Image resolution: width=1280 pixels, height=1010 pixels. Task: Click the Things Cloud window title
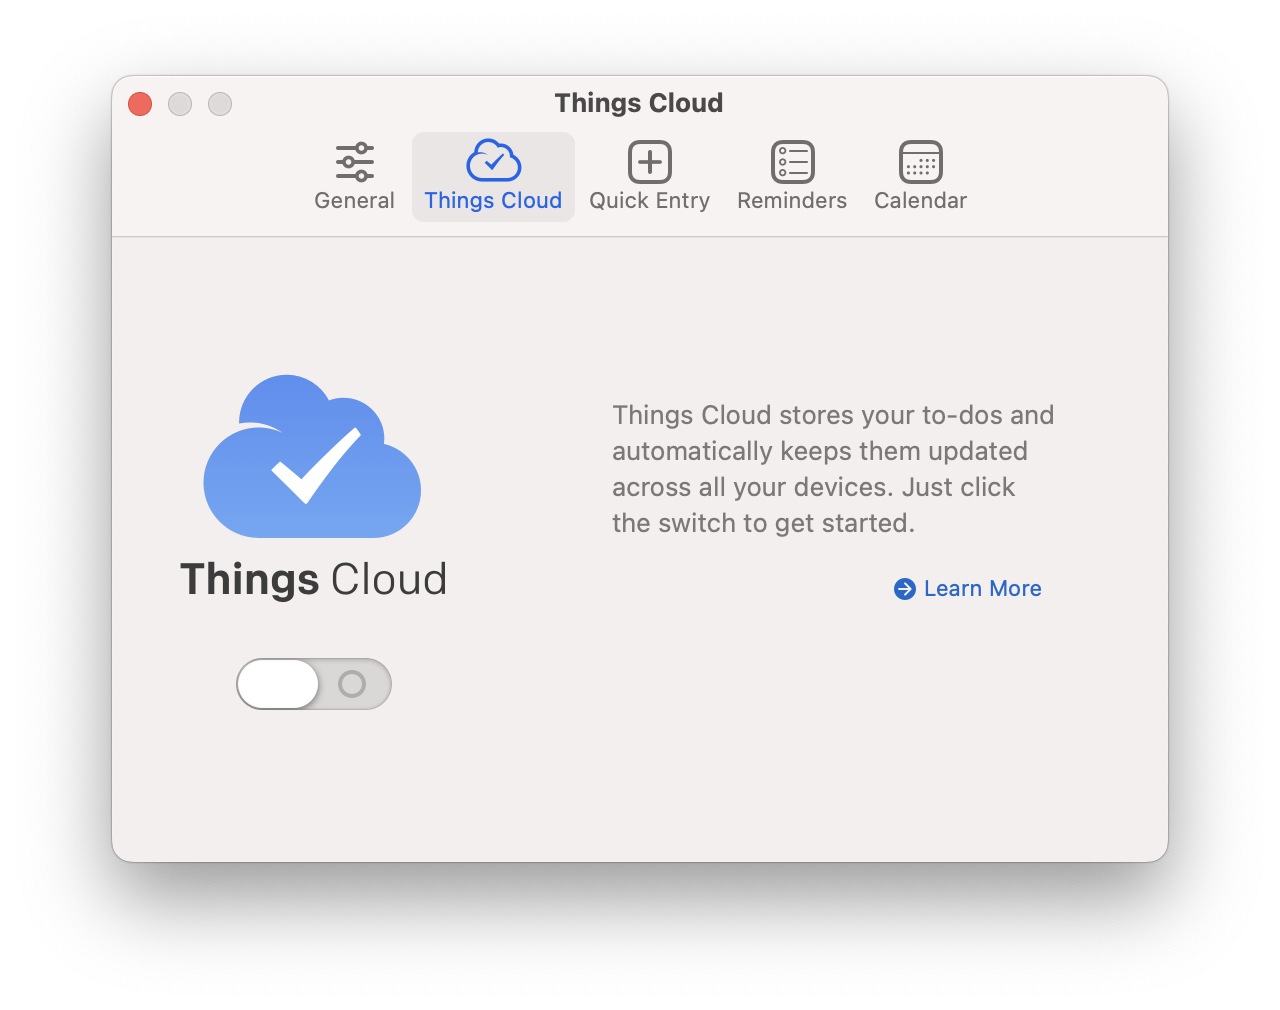point(639,103)
